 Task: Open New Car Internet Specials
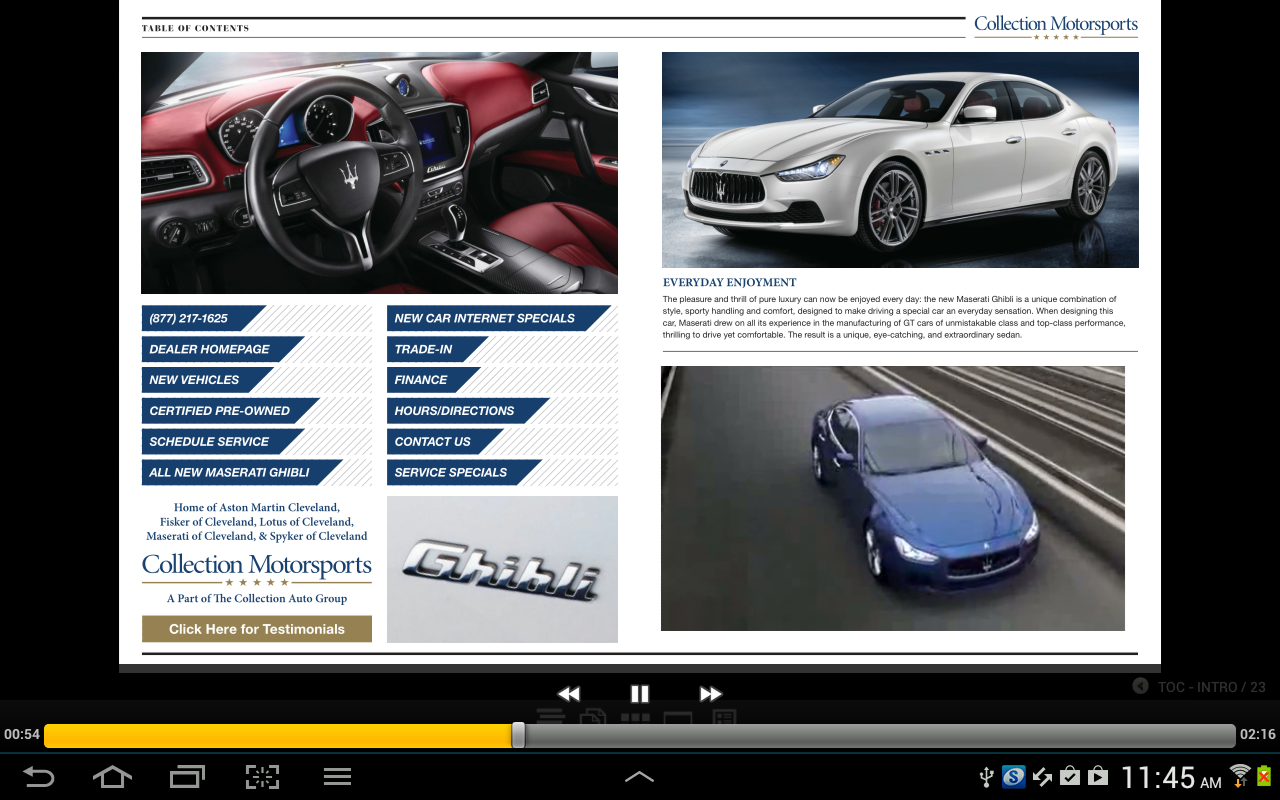499,318
